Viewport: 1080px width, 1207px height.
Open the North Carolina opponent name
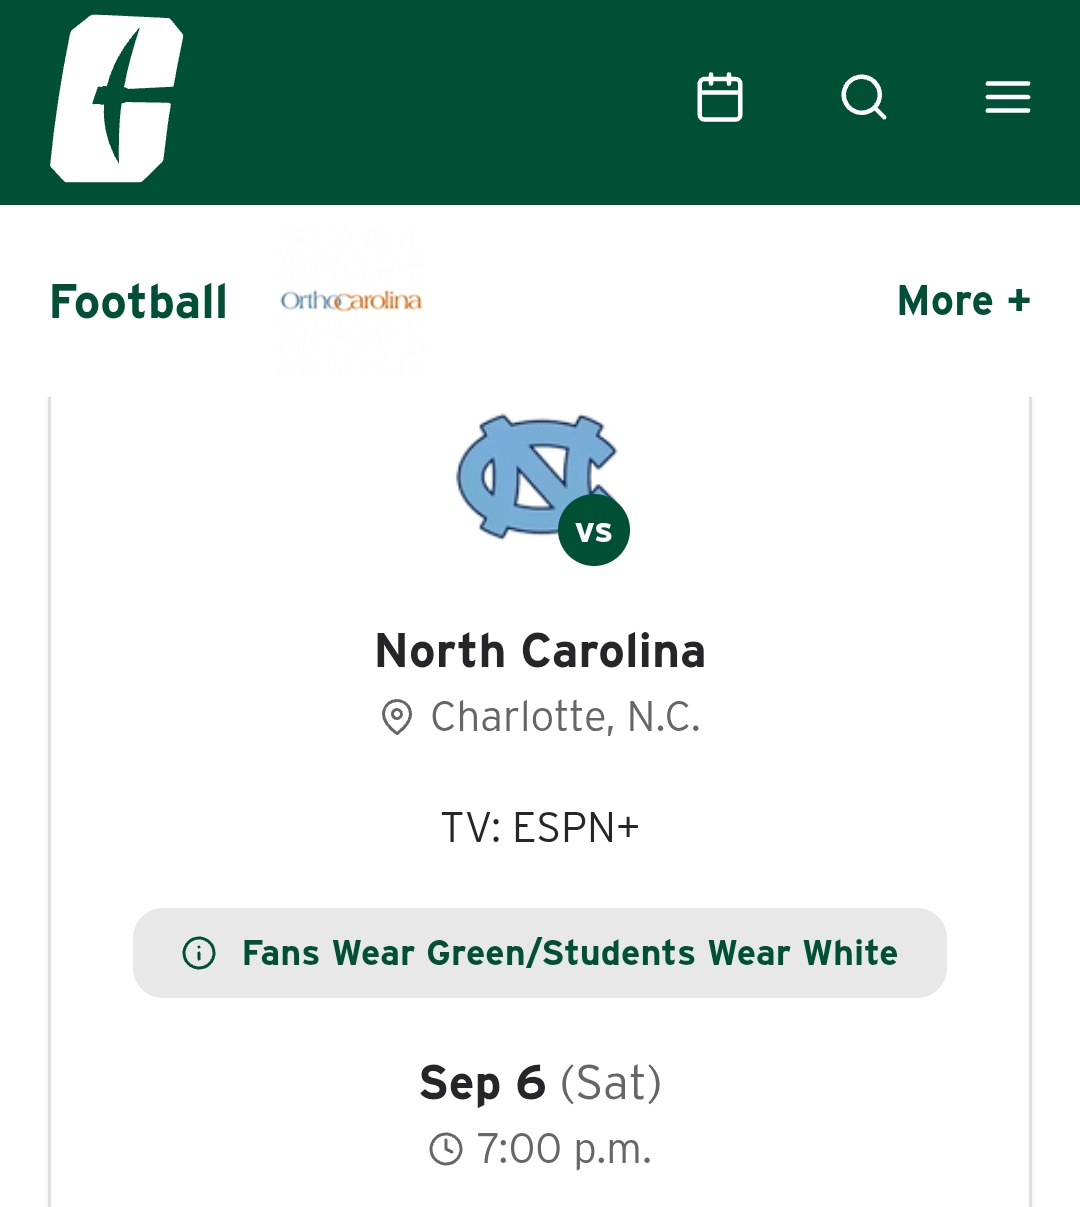540,651
